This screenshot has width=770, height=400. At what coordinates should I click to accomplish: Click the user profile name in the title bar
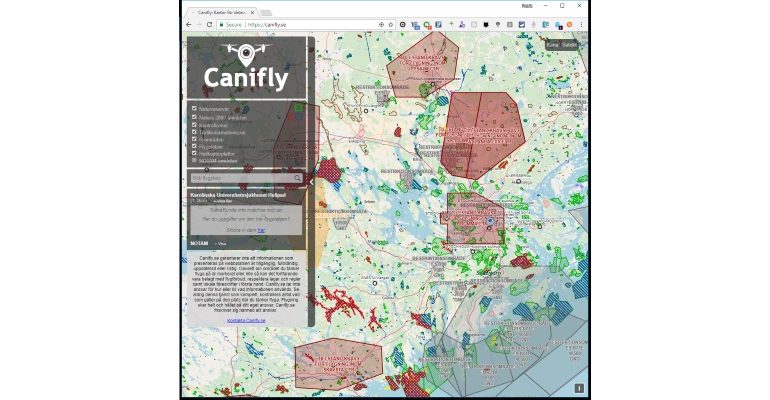527,6
